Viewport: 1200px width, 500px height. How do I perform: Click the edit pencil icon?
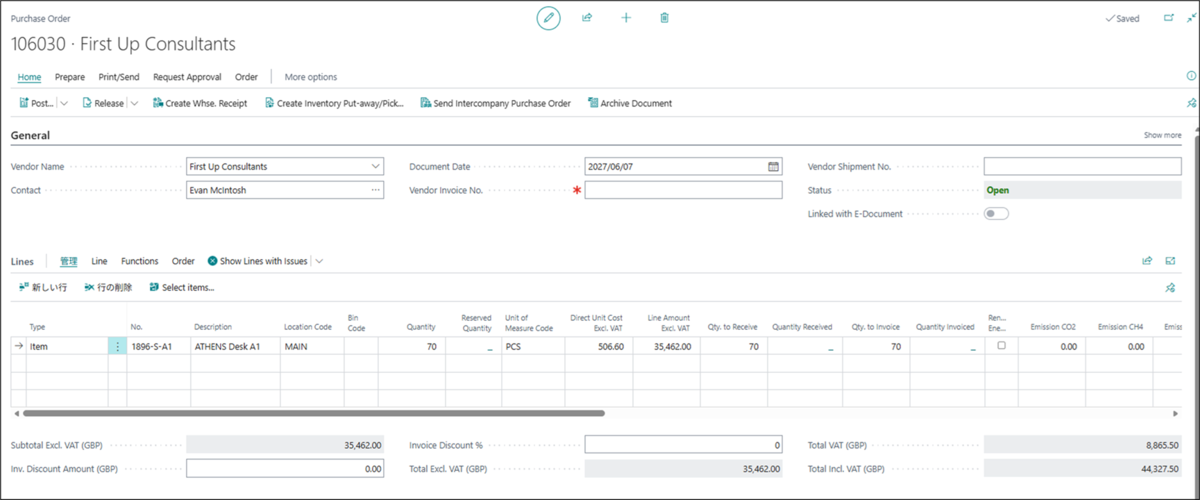(548, 18)
